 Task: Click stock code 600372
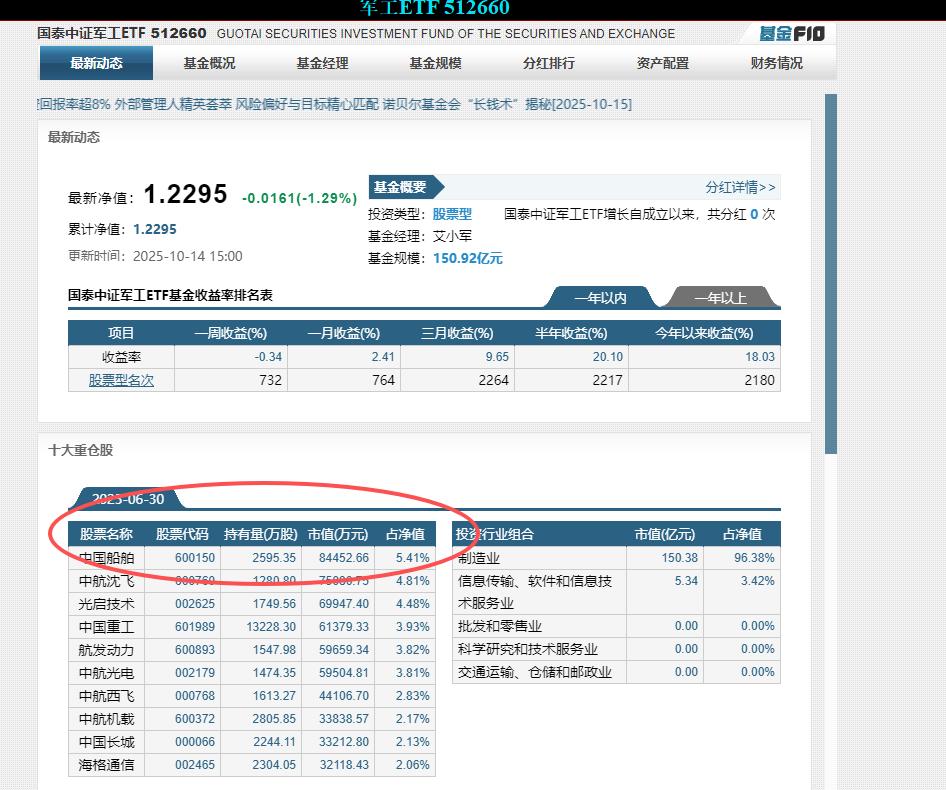[x=194, y=718]
